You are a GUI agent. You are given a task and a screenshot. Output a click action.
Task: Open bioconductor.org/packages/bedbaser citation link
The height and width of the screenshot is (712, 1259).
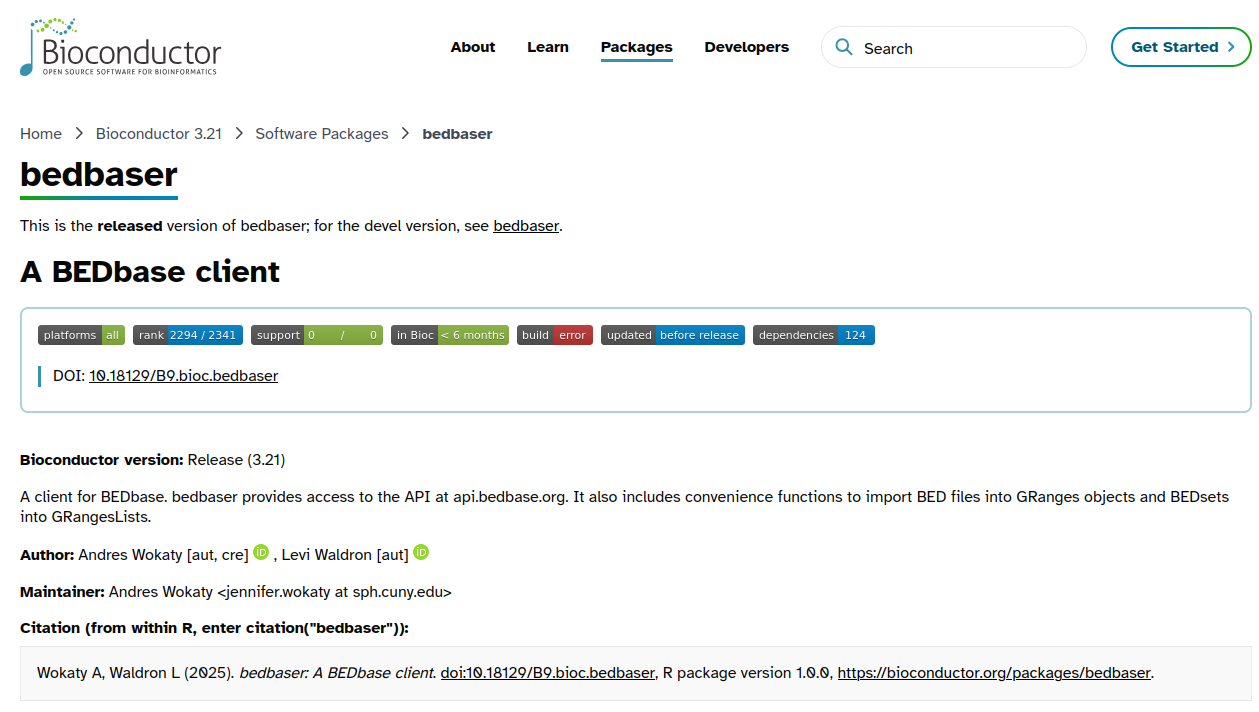coord(994,673)
